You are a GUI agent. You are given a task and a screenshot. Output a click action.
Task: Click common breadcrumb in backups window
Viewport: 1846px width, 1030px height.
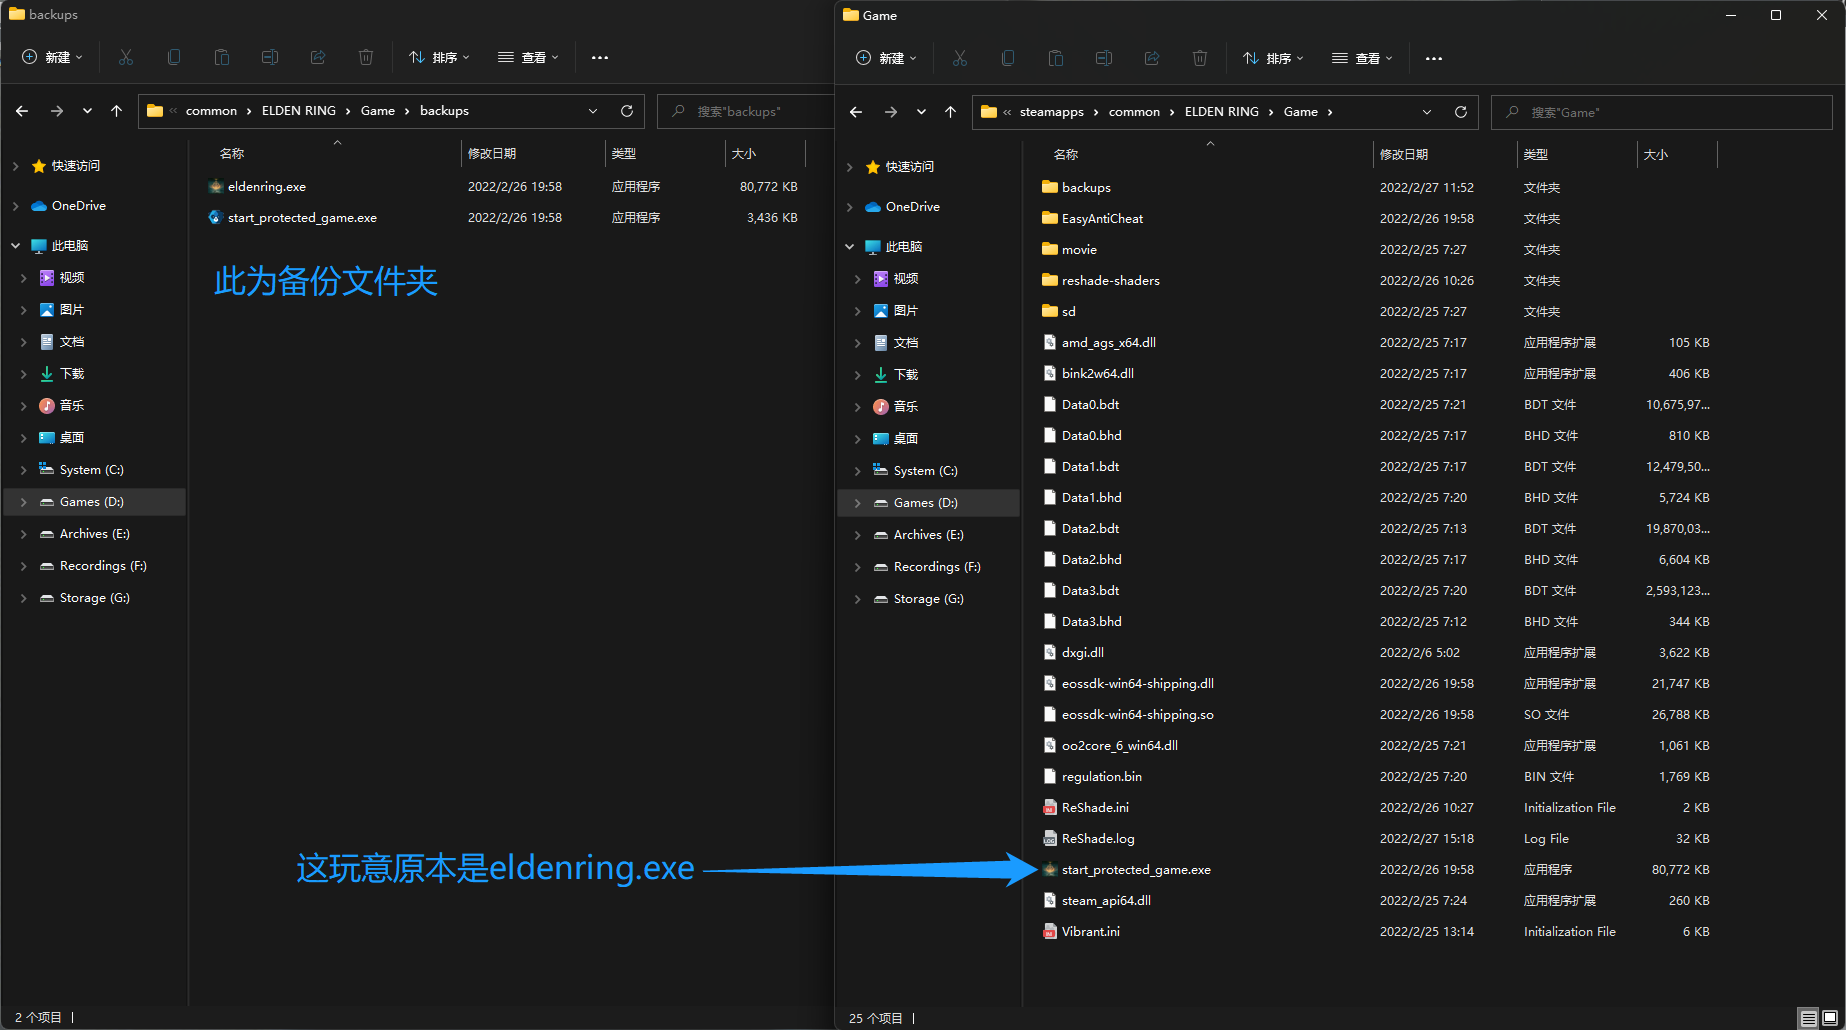pos(211,111)
